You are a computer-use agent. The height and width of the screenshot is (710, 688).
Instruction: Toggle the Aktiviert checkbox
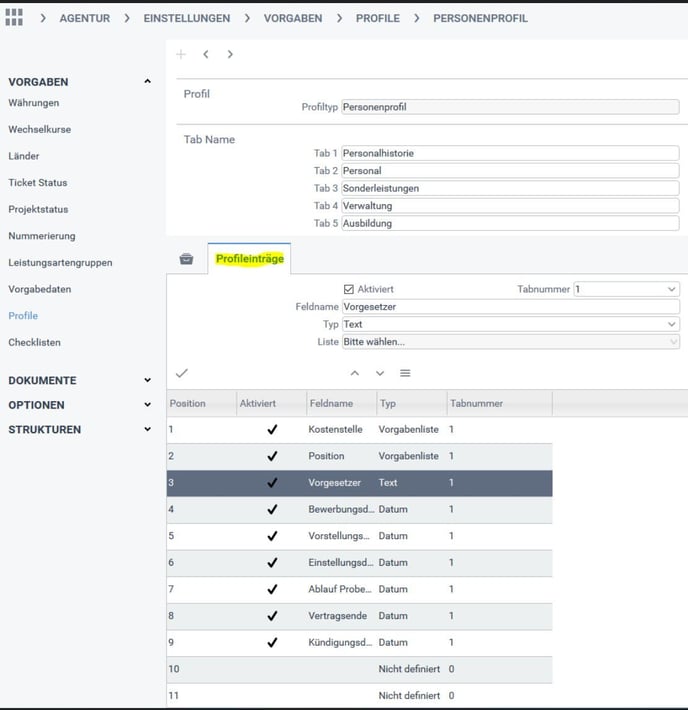point(349,289)
